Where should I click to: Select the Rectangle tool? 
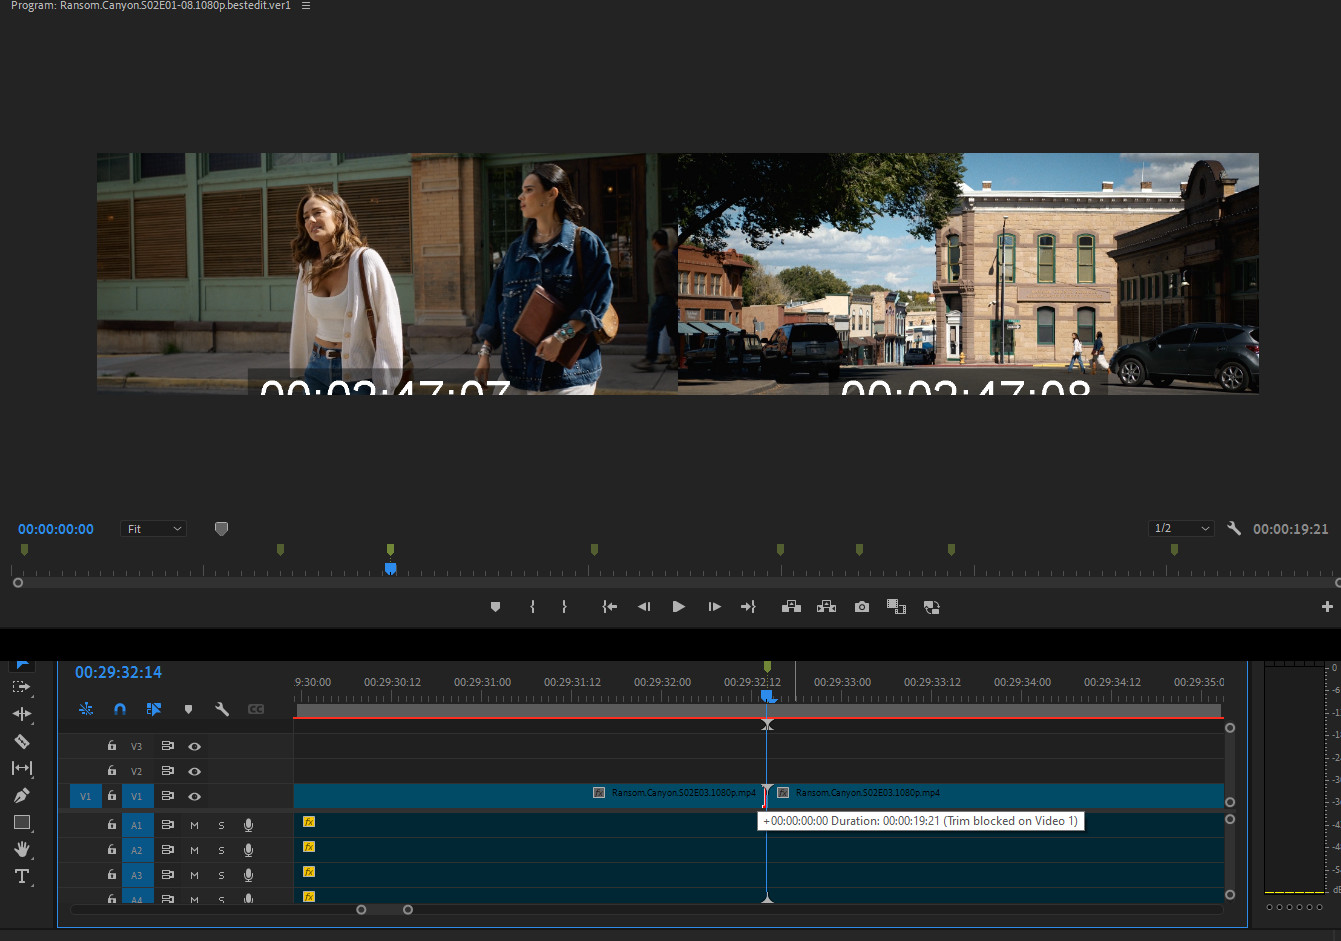click(22, 822)
